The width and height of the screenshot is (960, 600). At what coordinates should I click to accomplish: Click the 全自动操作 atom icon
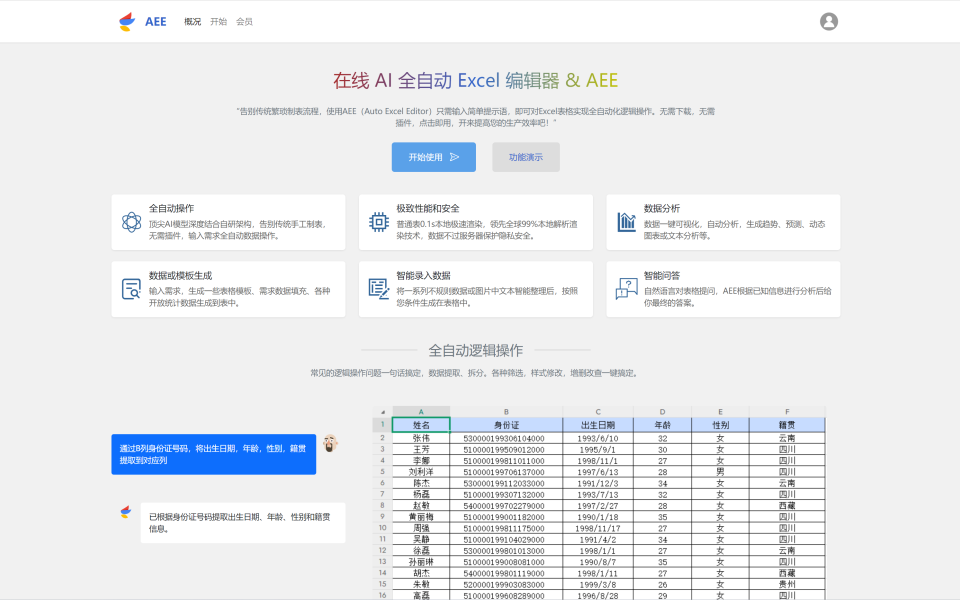(131, 222)
